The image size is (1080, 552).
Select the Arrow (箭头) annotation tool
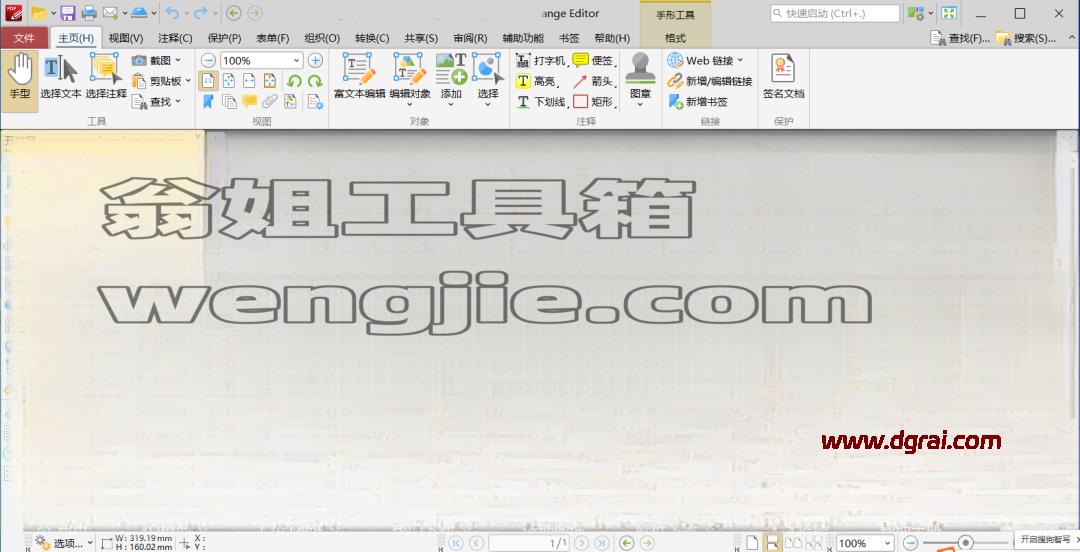coord(594,81)
